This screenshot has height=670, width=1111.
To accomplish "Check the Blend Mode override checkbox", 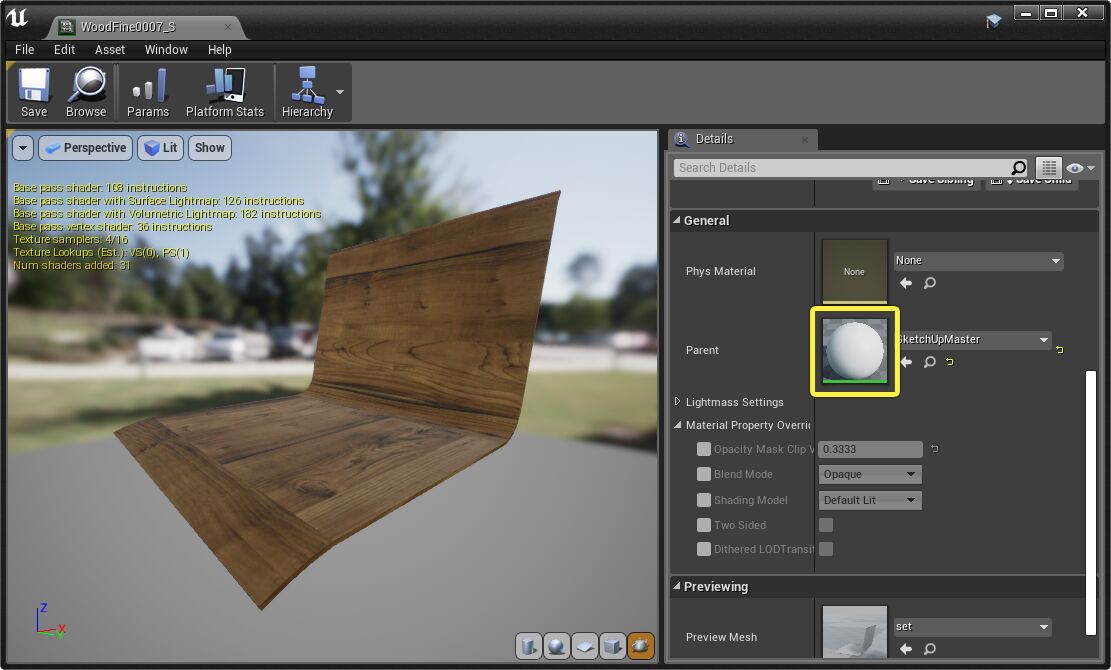I will point(703,474).
